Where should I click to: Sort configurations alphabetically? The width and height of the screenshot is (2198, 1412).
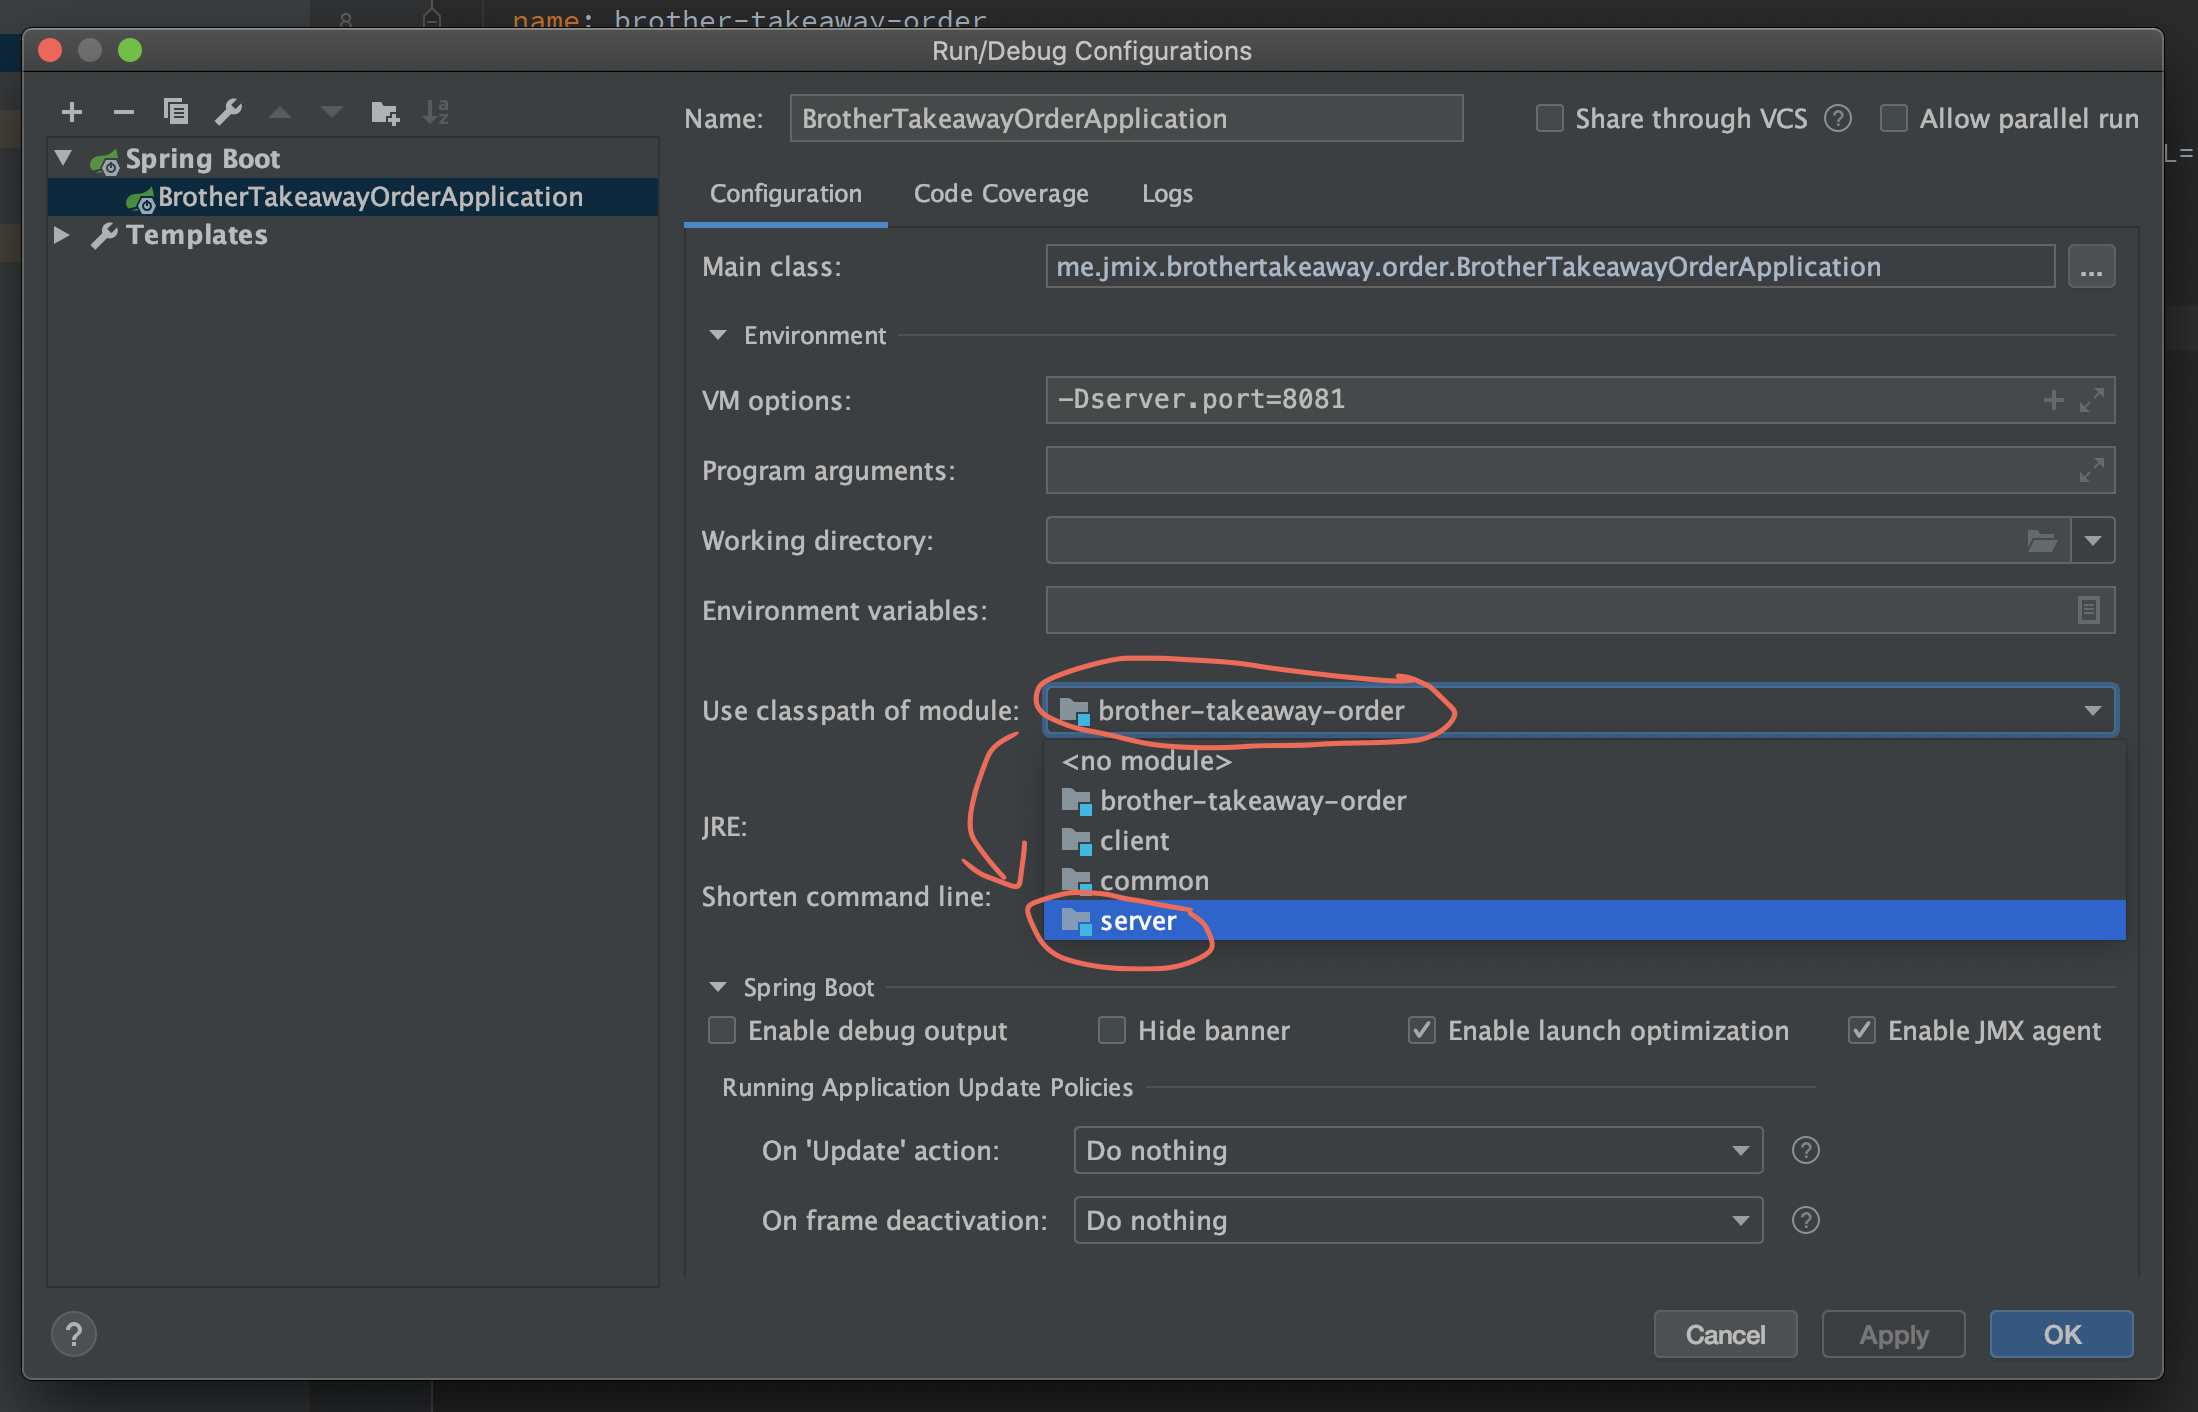[x=436, y=112]
